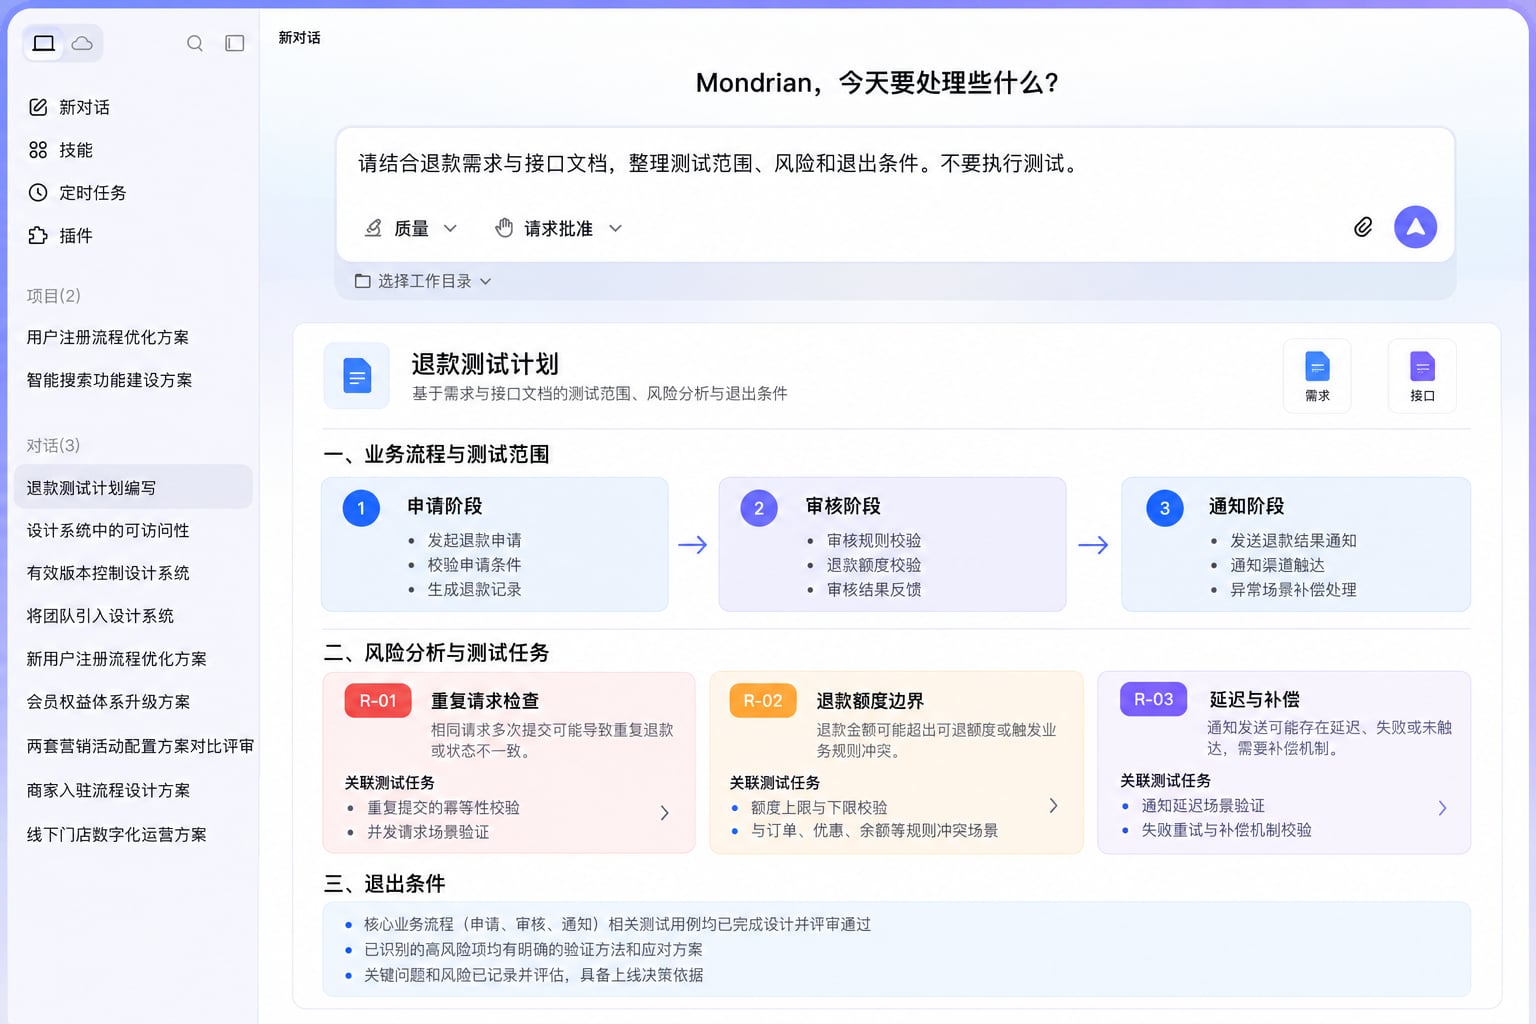The width and height of the screenshot is (1536, 1024).
Task: Open the 需求 document attachment
Action: click(x=1317, y=376)
